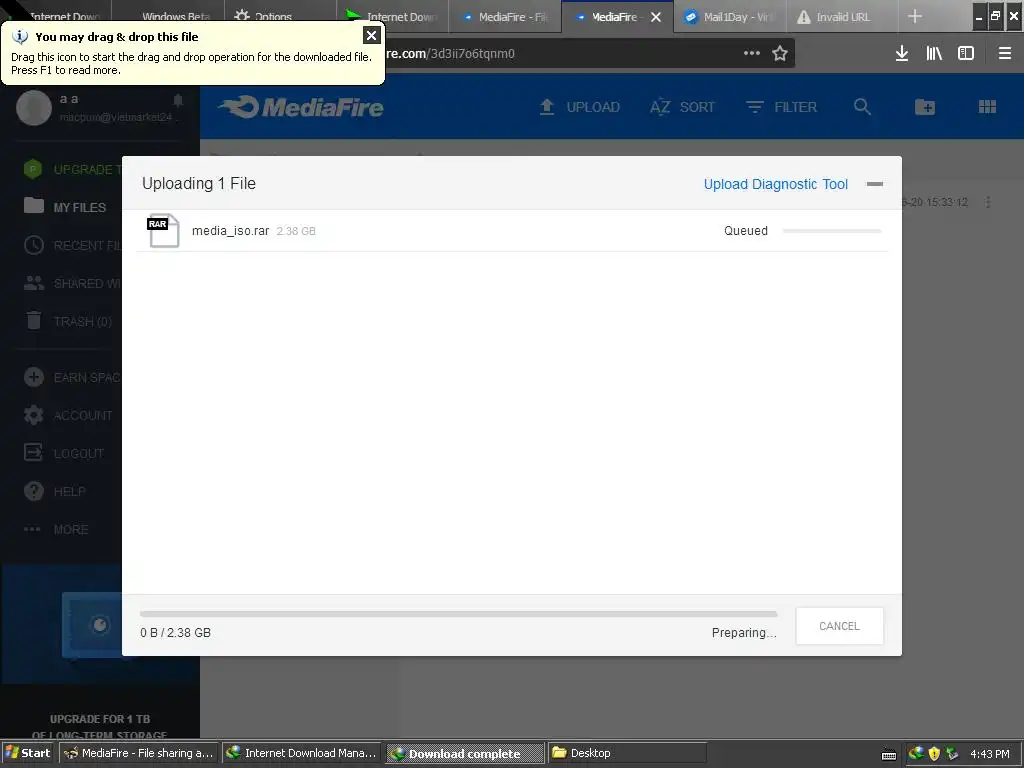Cancel the upload in progress

coord(839,626)
